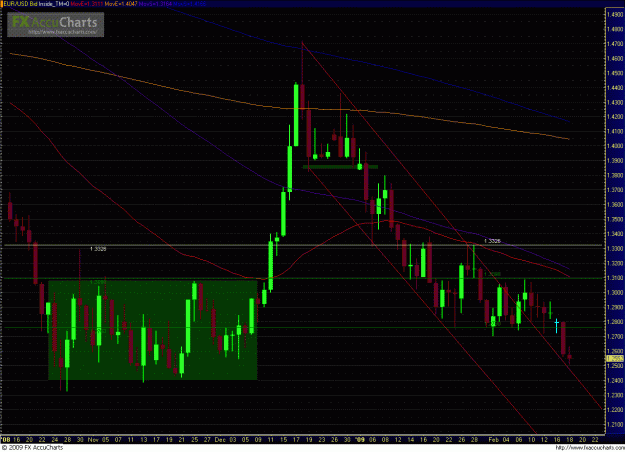625x452 pixels.
Task: Click the 1.4900 price axis label
Action: click(x=615, y=14)
